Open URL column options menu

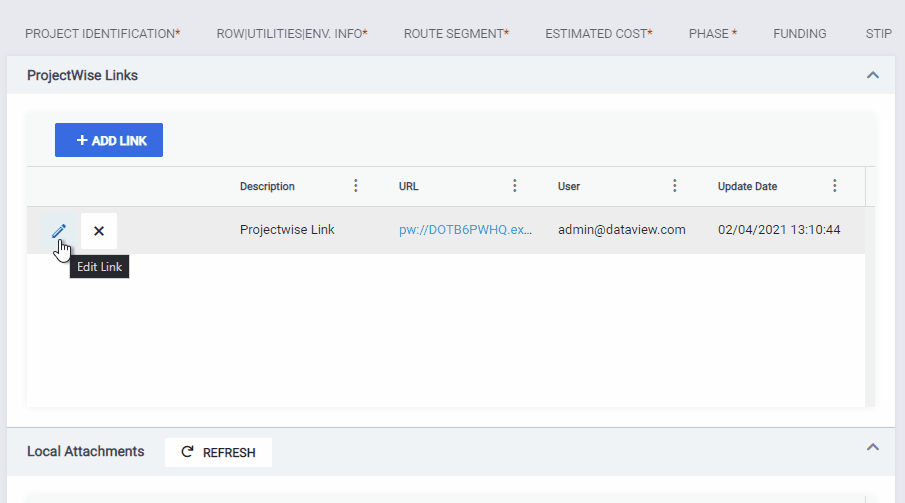point(515,186)
